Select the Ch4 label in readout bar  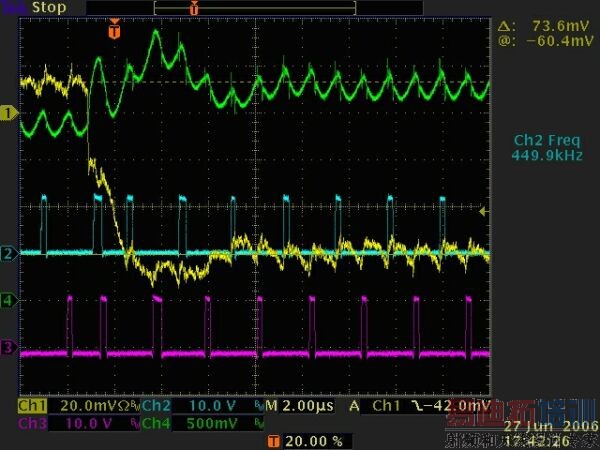coord(156,424)
